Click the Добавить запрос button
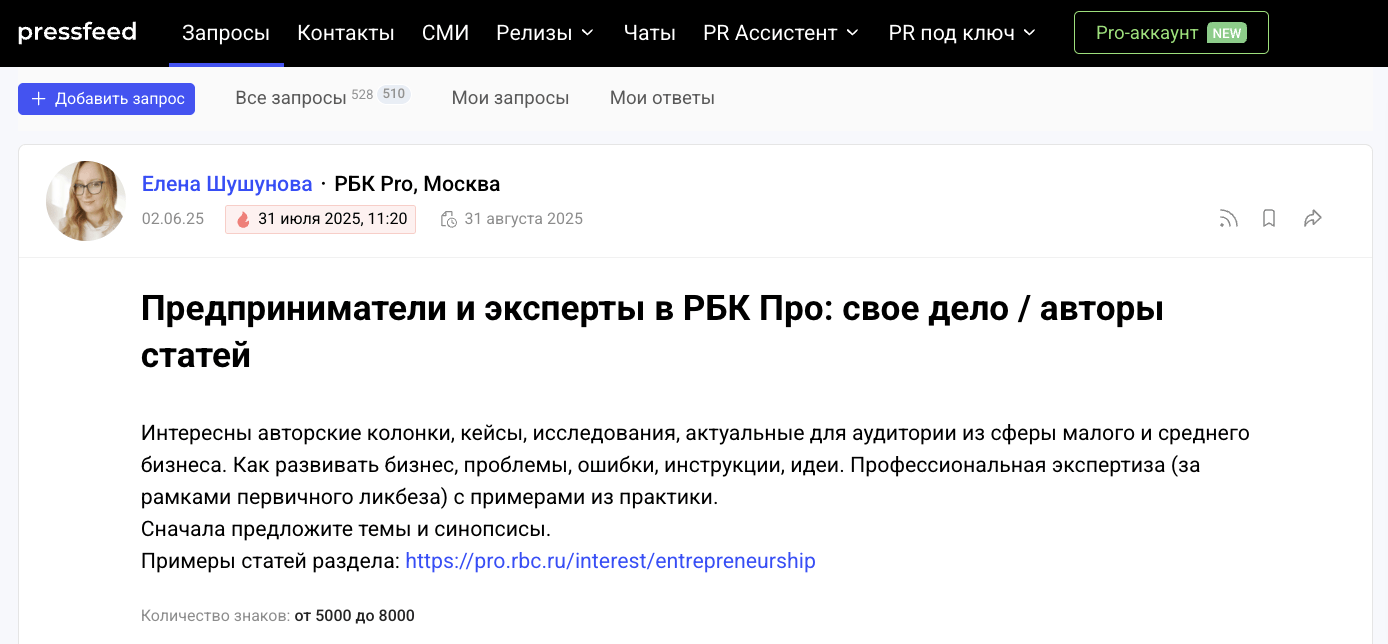The image size is (1388, 644). [x=106, y=98]
